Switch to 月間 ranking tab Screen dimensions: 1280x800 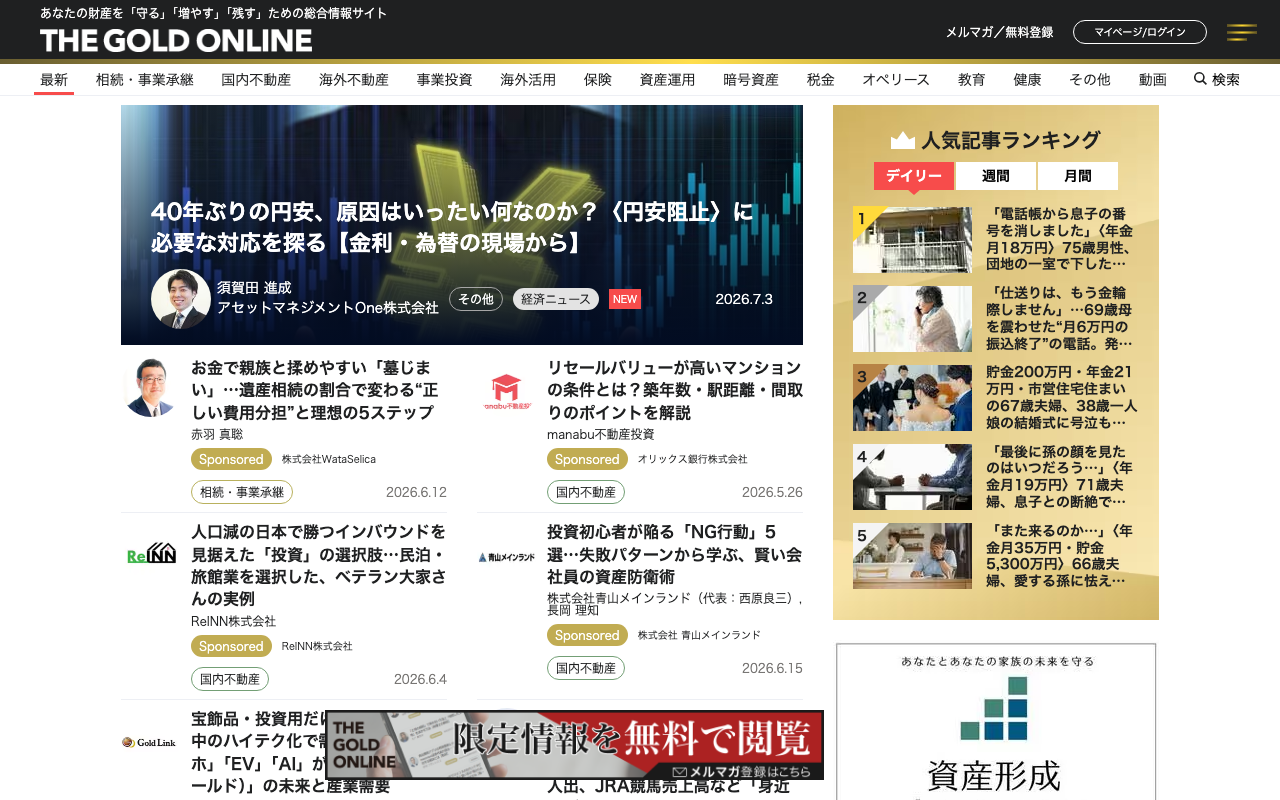1078,176
